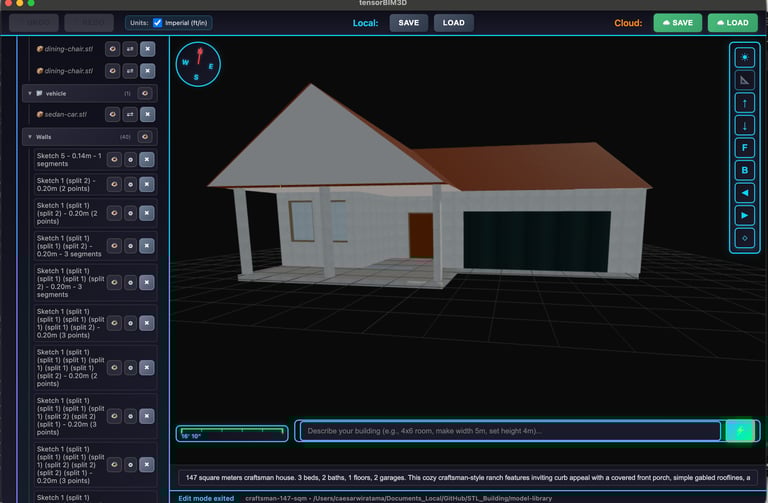Select sedan-car.stl item
Viewport: 768px width, 503px height.
pyautogui.click(x=66, y=115)
